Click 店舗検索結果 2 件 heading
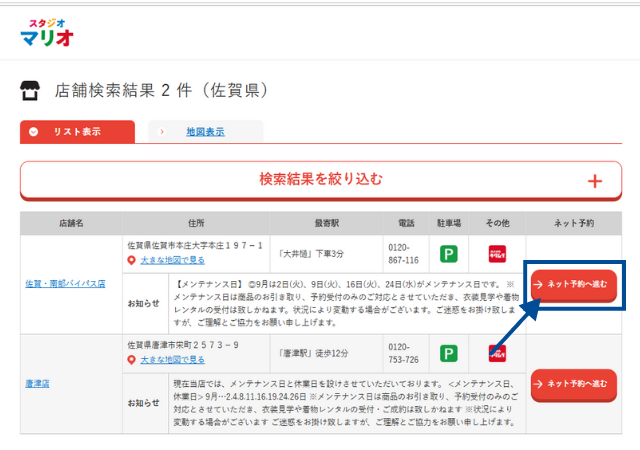 point(162,91)
